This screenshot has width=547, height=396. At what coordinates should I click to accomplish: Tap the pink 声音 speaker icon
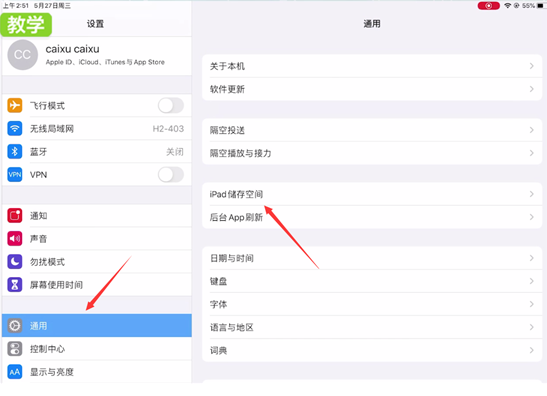15,239
